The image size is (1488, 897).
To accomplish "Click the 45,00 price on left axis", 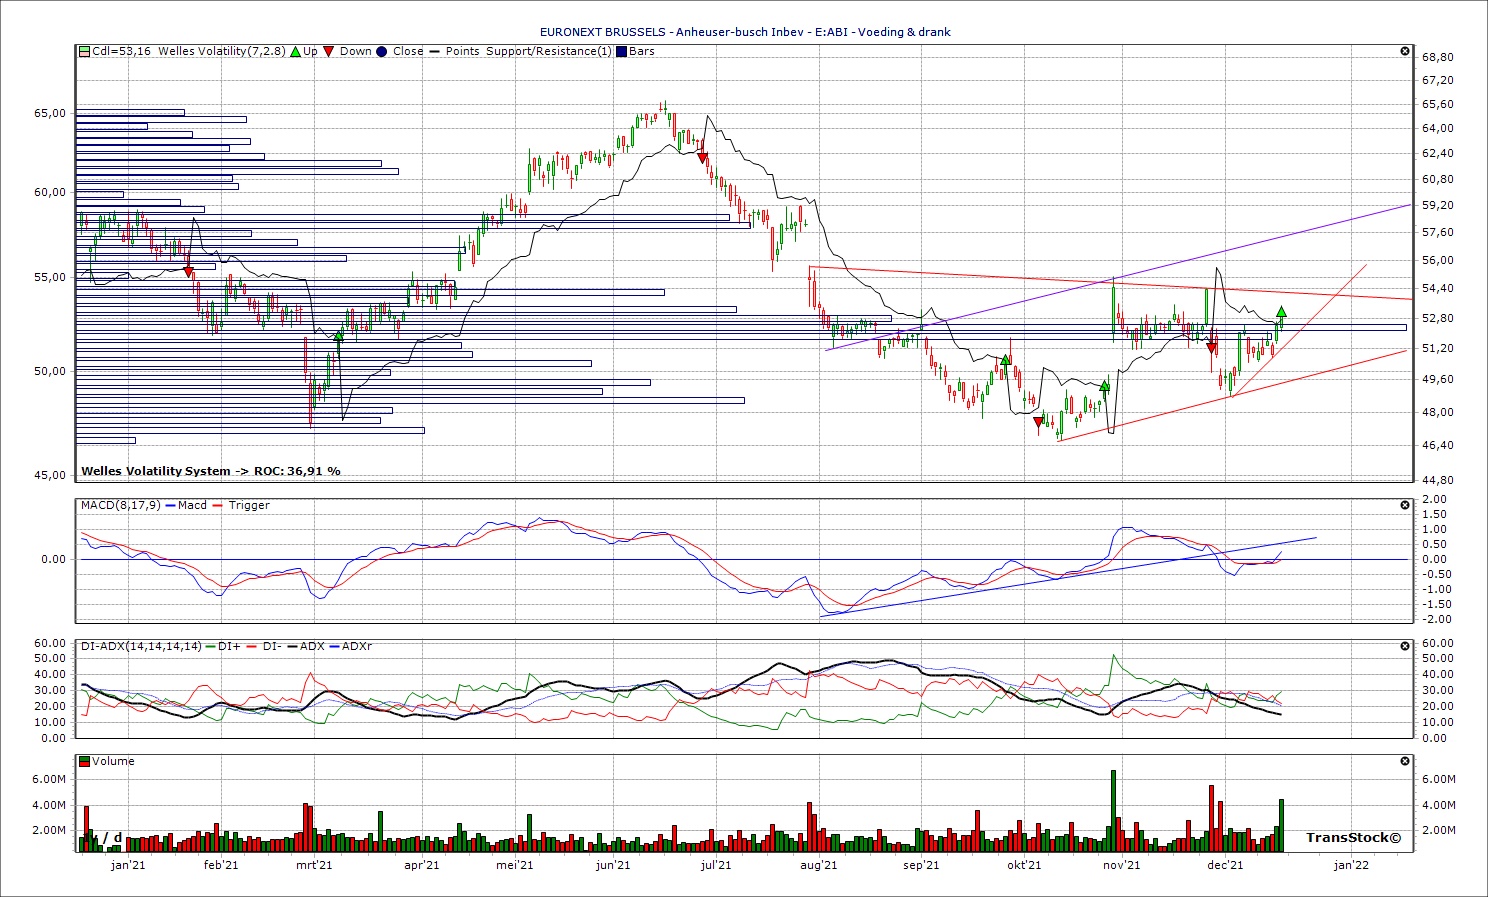I will coord(50,475).
